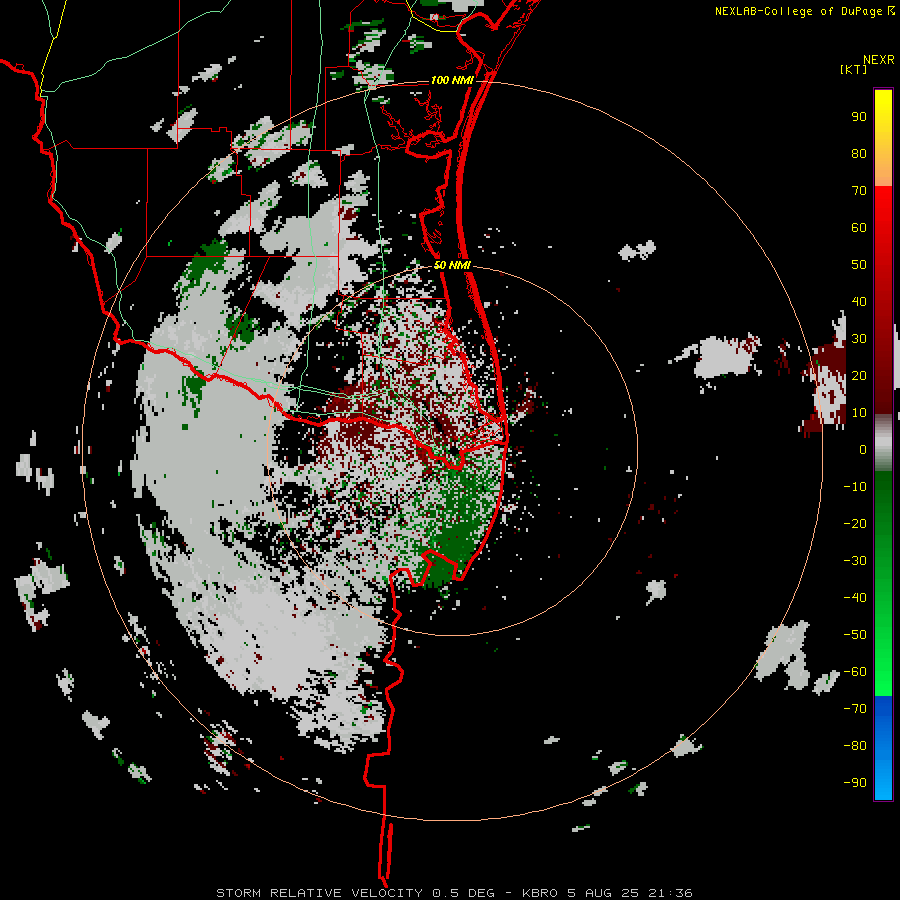Click the 50 NMI range ring label
Screen dimensions: 900x900
[452, 265]
